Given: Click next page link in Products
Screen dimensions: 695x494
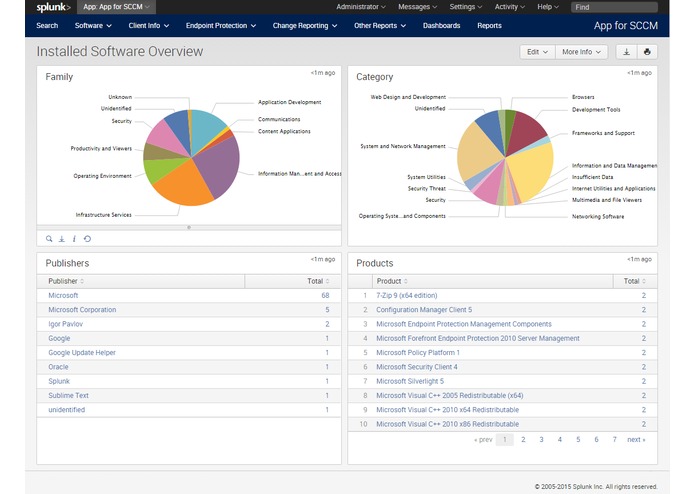Looking at the screenshot, I should point(636,440).
